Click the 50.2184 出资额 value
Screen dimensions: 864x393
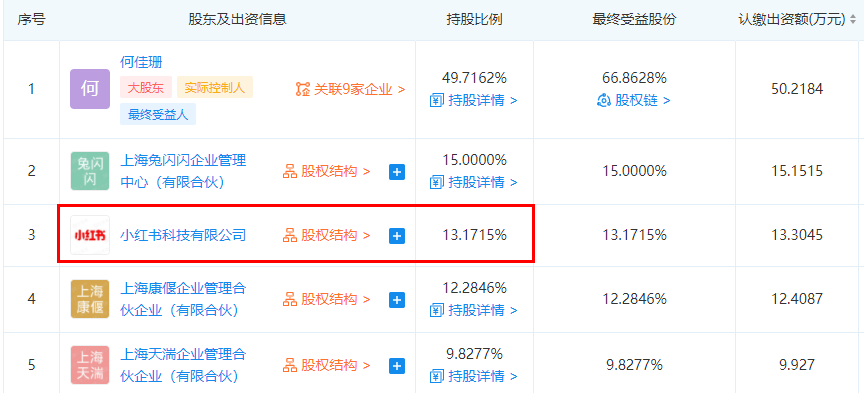pos(797,89)
